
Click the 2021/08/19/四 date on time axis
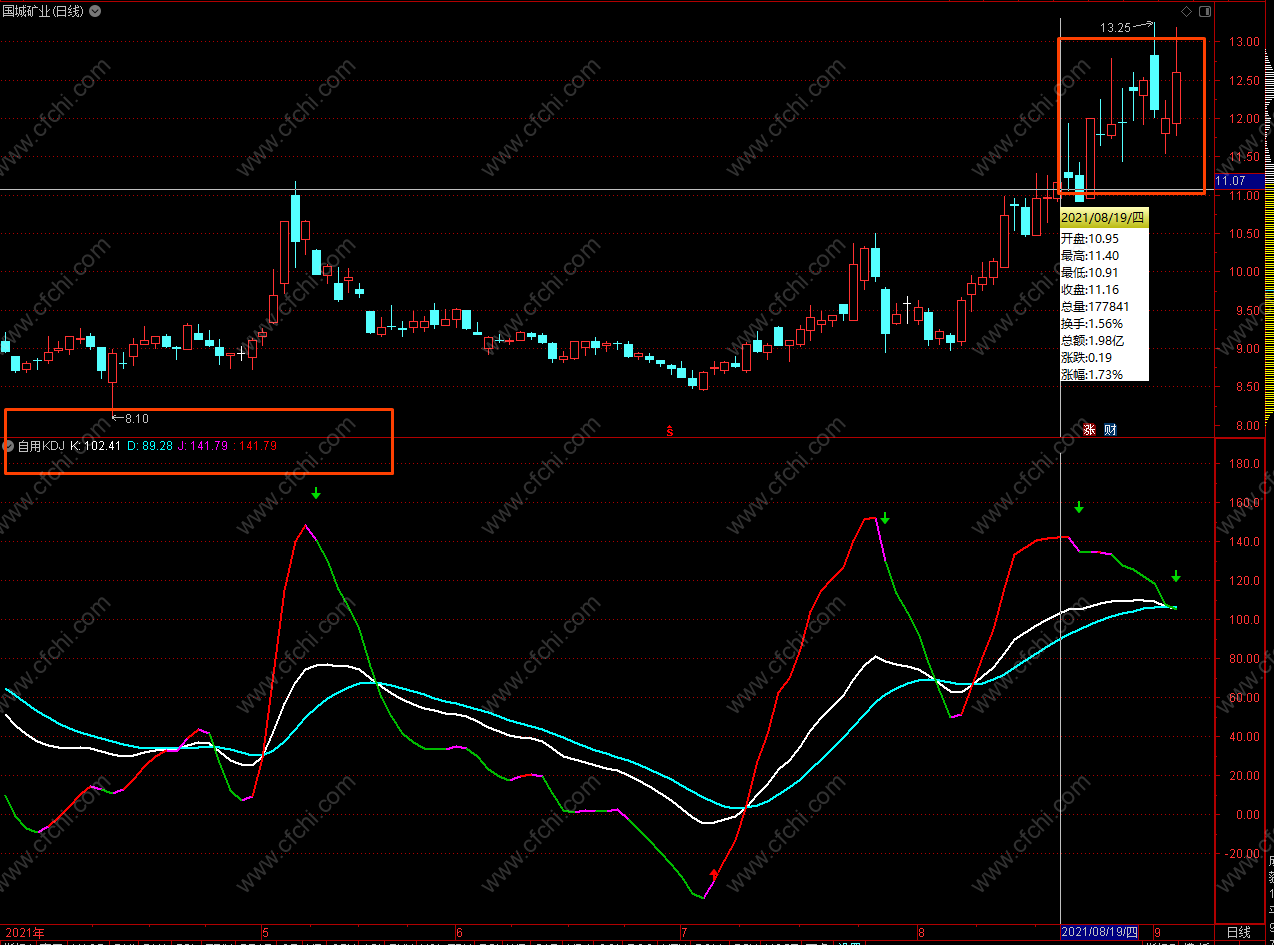pos(1099,932)
